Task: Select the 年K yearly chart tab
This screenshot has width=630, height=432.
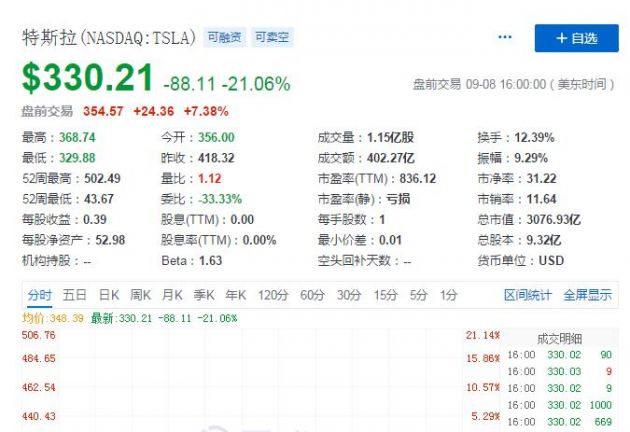Action: pos(235,295)
